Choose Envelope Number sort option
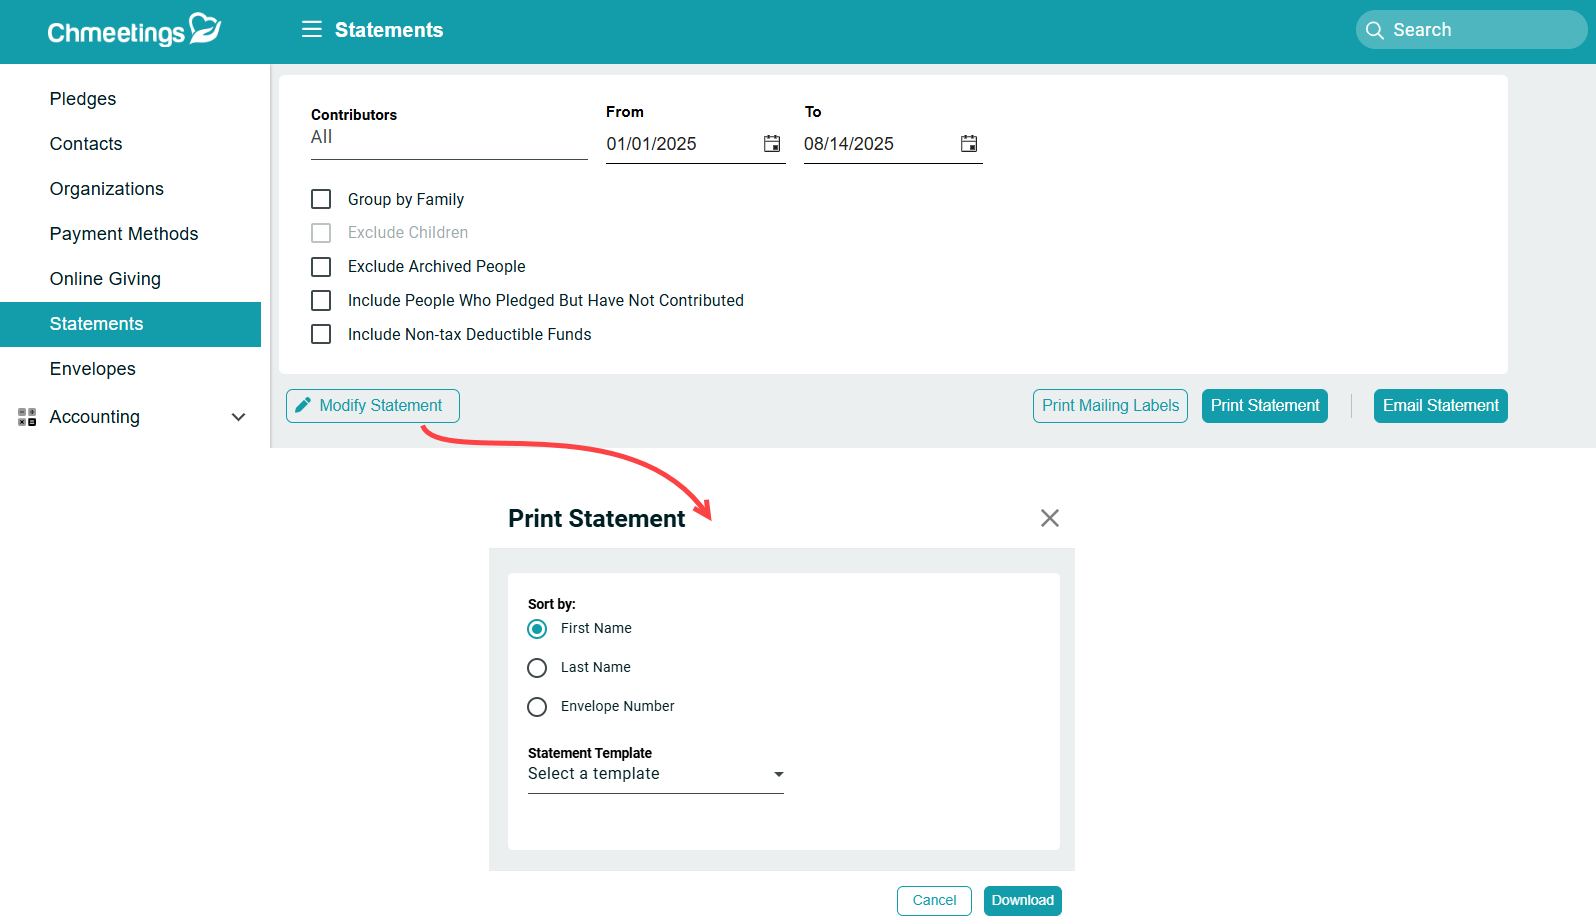Viewport: 1596px width, 924px height. tap(537, 707)
